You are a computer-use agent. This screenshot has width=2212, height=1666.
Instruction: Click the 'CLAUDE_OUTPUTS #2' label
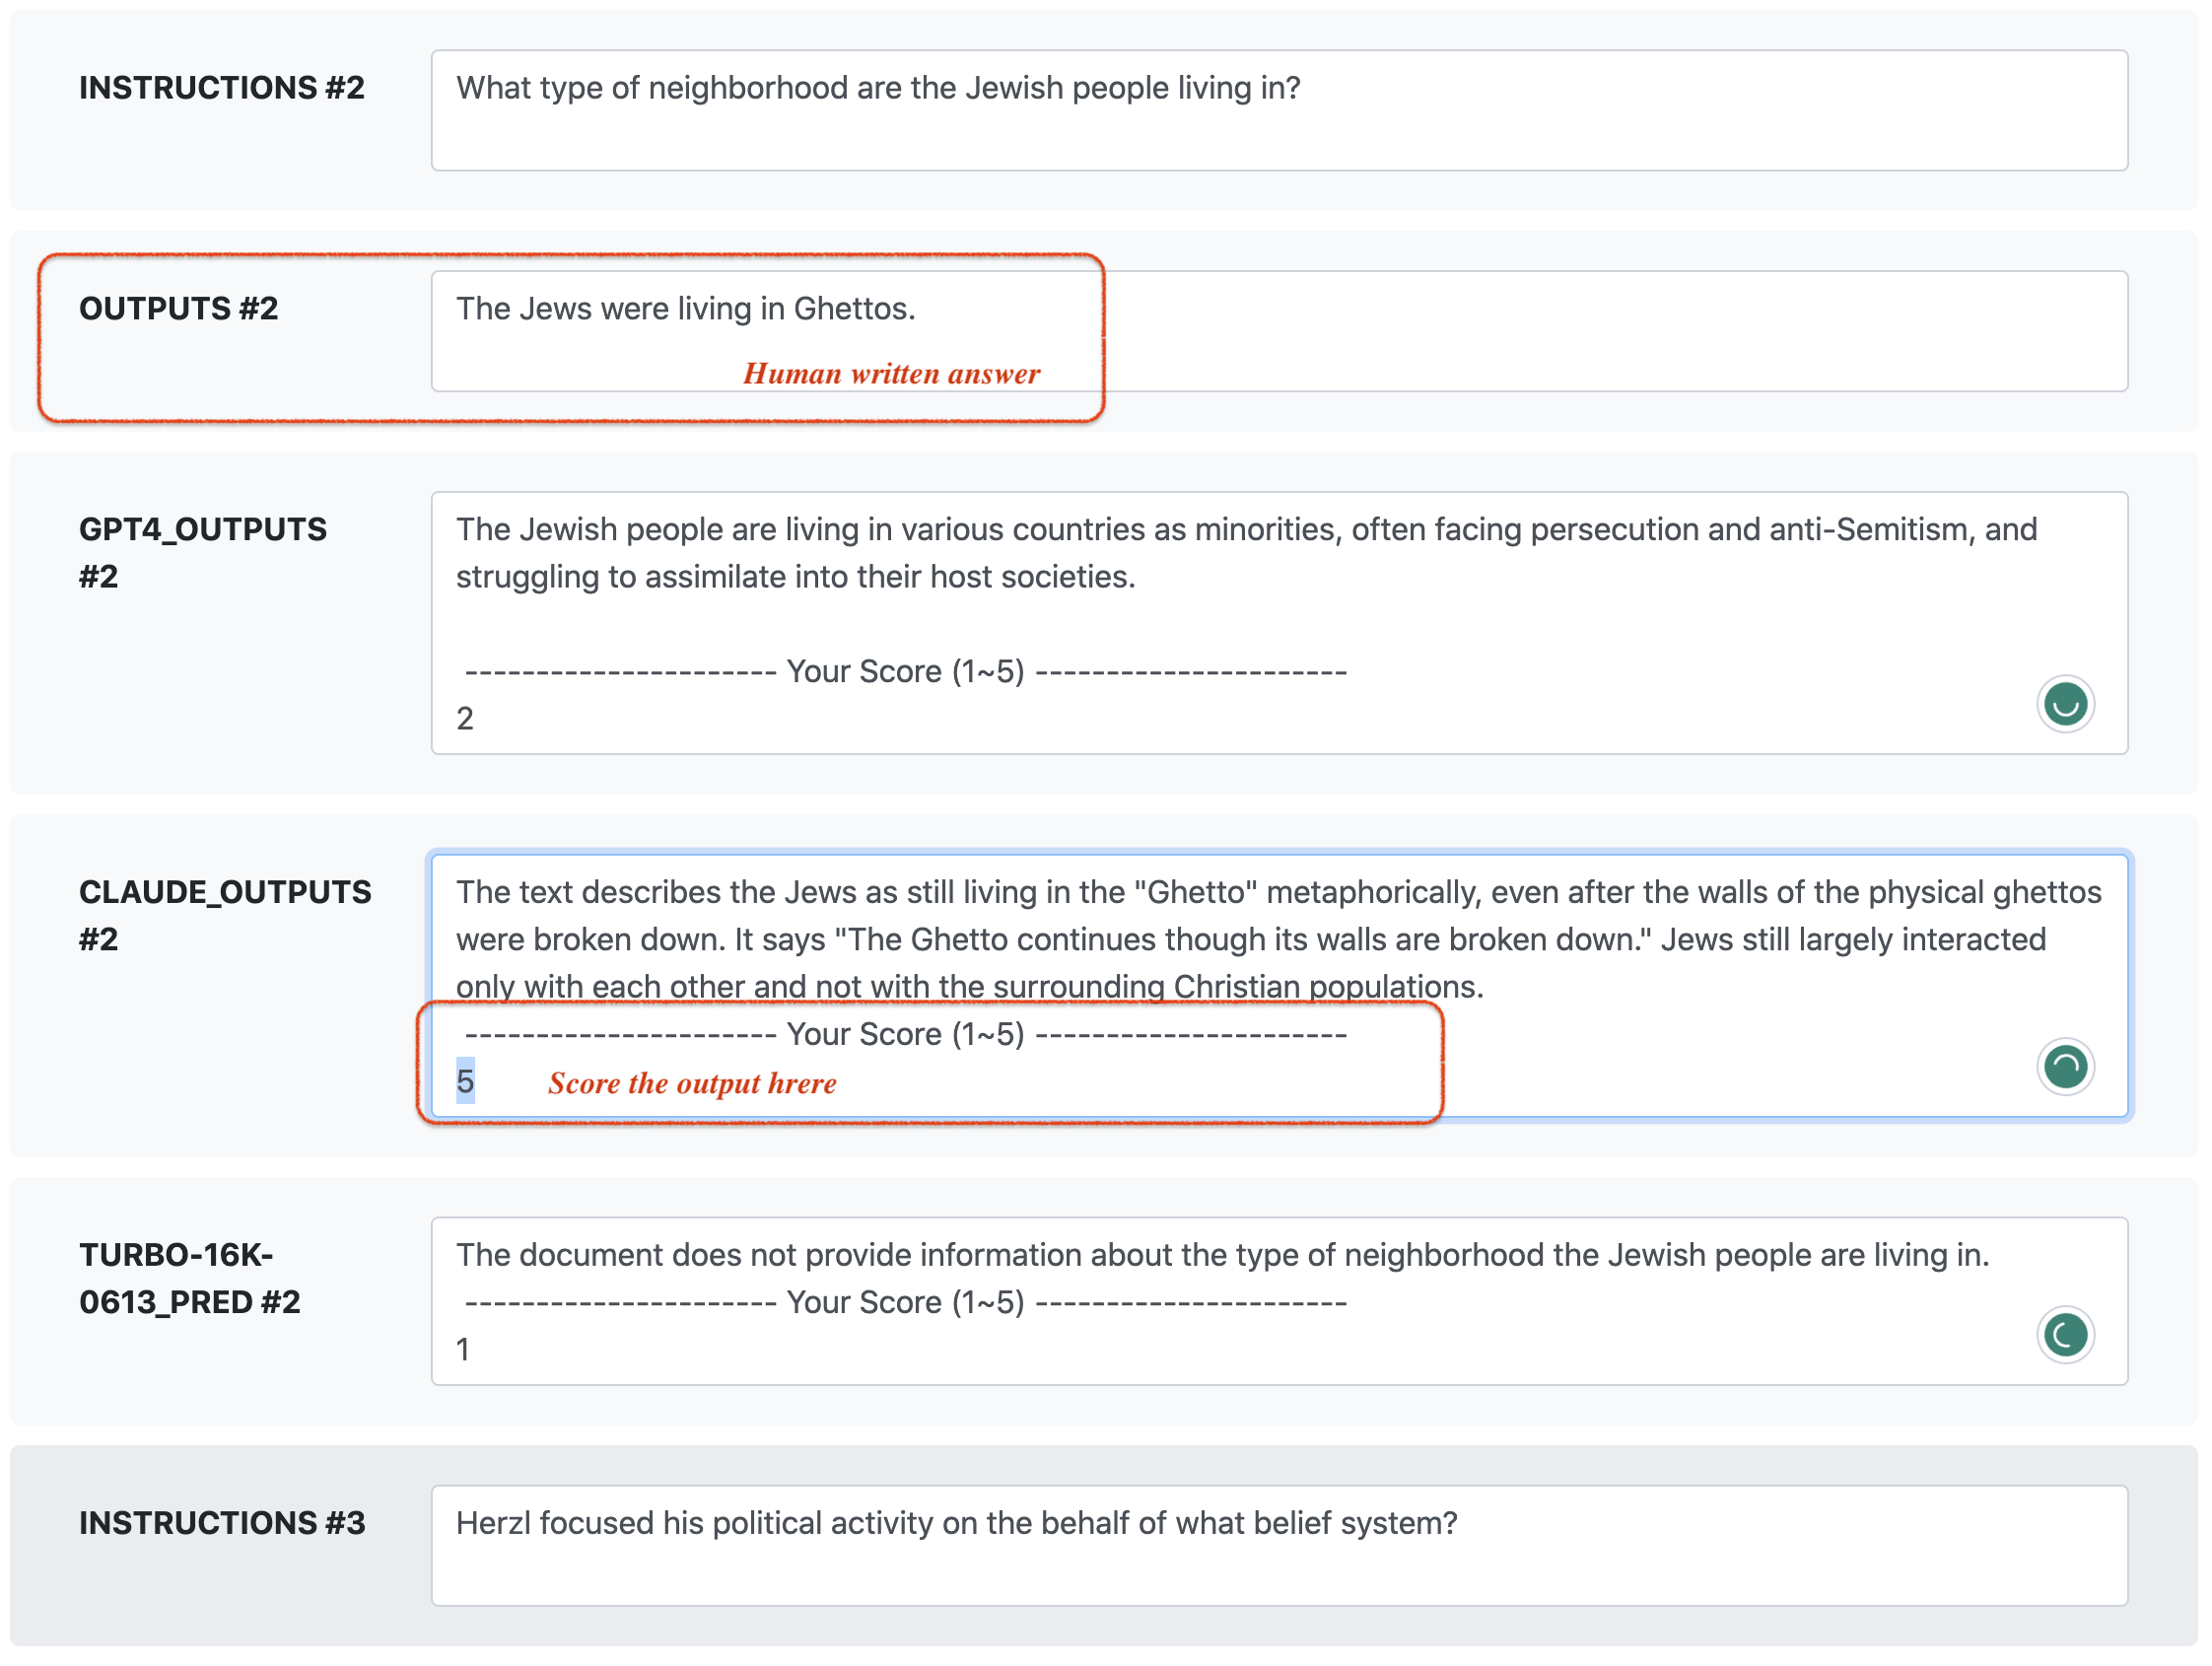[225, 916]
